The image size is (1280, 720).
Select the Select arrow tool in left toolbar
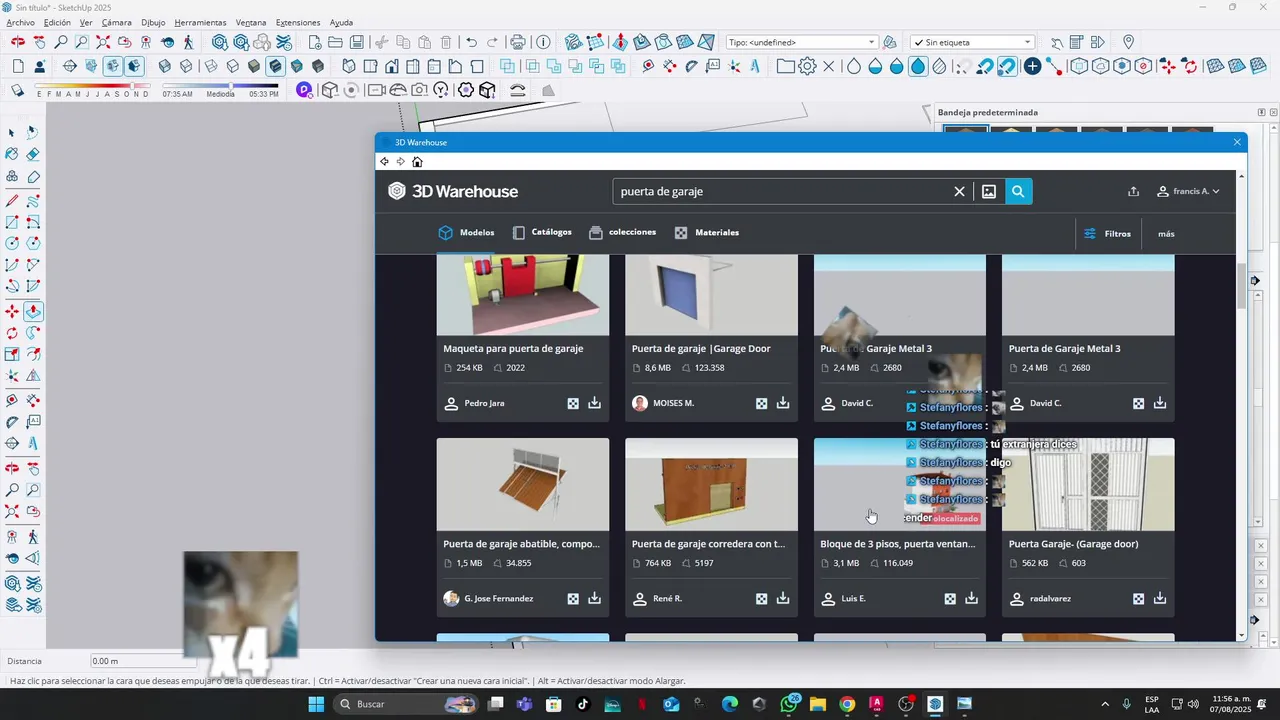11,132
